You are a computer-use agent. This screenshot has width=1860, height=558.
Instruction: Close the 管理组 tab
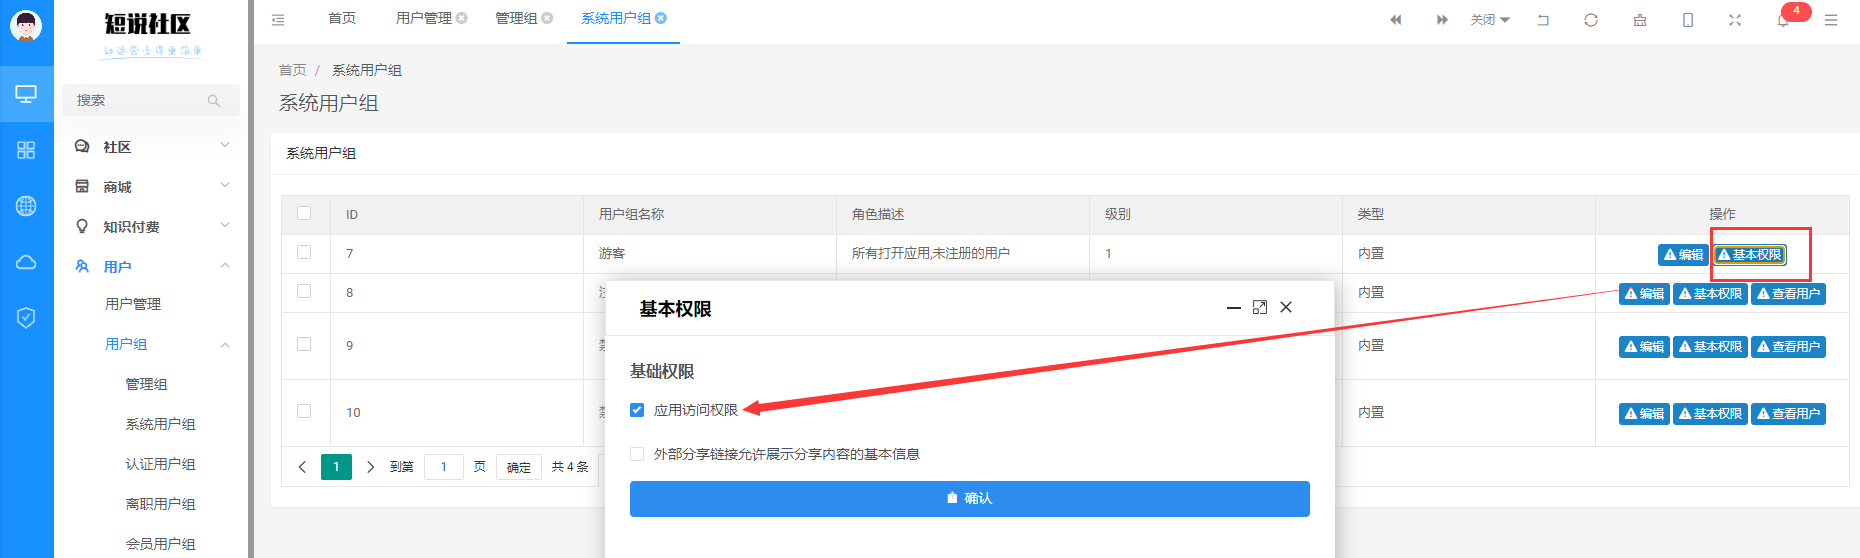pos(547,18)
